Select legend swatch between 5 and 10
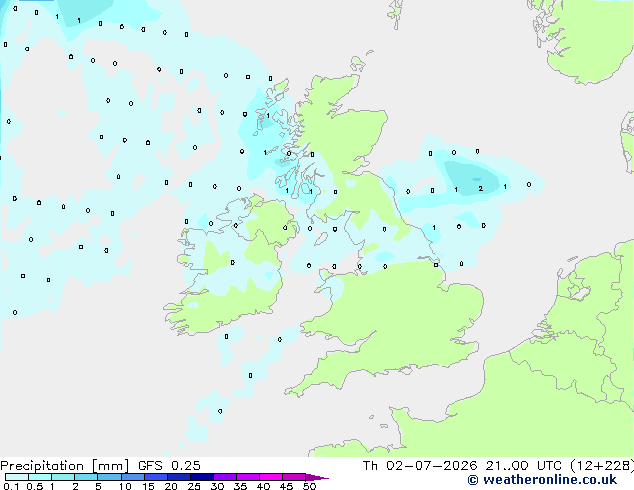The width and height of the screenshot is (634, 490). [109, 477]
